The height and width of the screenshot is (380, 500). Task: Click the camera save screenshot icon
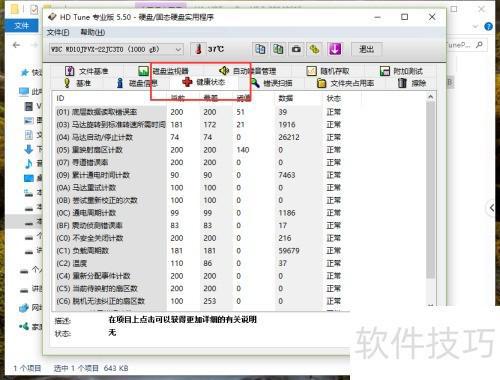click(x=296, y=49)
